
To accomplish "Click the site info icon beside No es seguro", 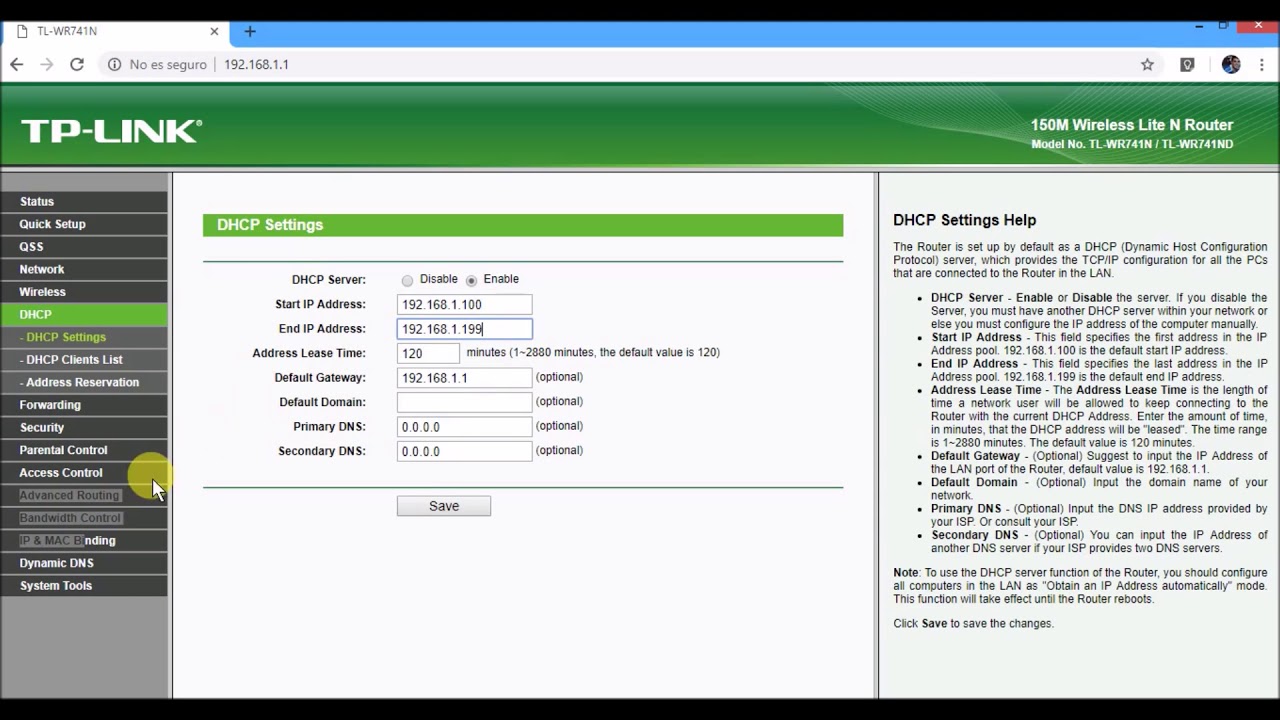I will pos(114,64).
